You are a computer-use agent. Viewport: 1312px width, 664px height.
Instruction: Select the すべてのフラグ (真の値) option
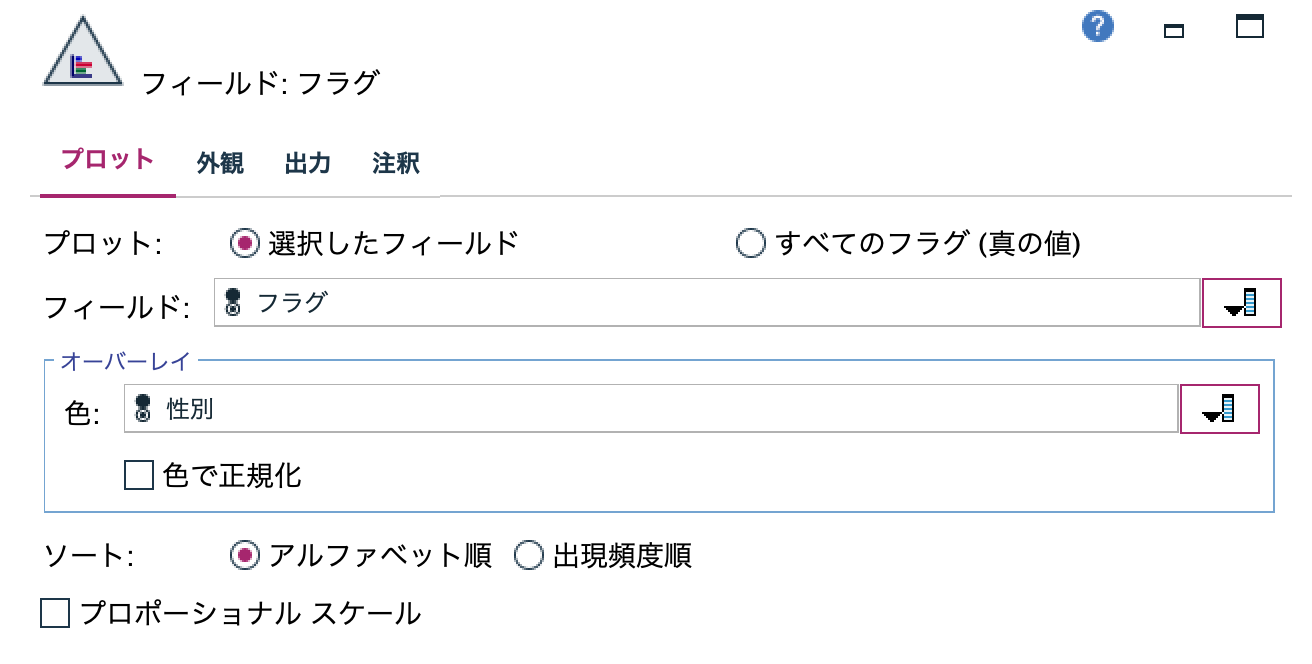click(x=750, y=243)
